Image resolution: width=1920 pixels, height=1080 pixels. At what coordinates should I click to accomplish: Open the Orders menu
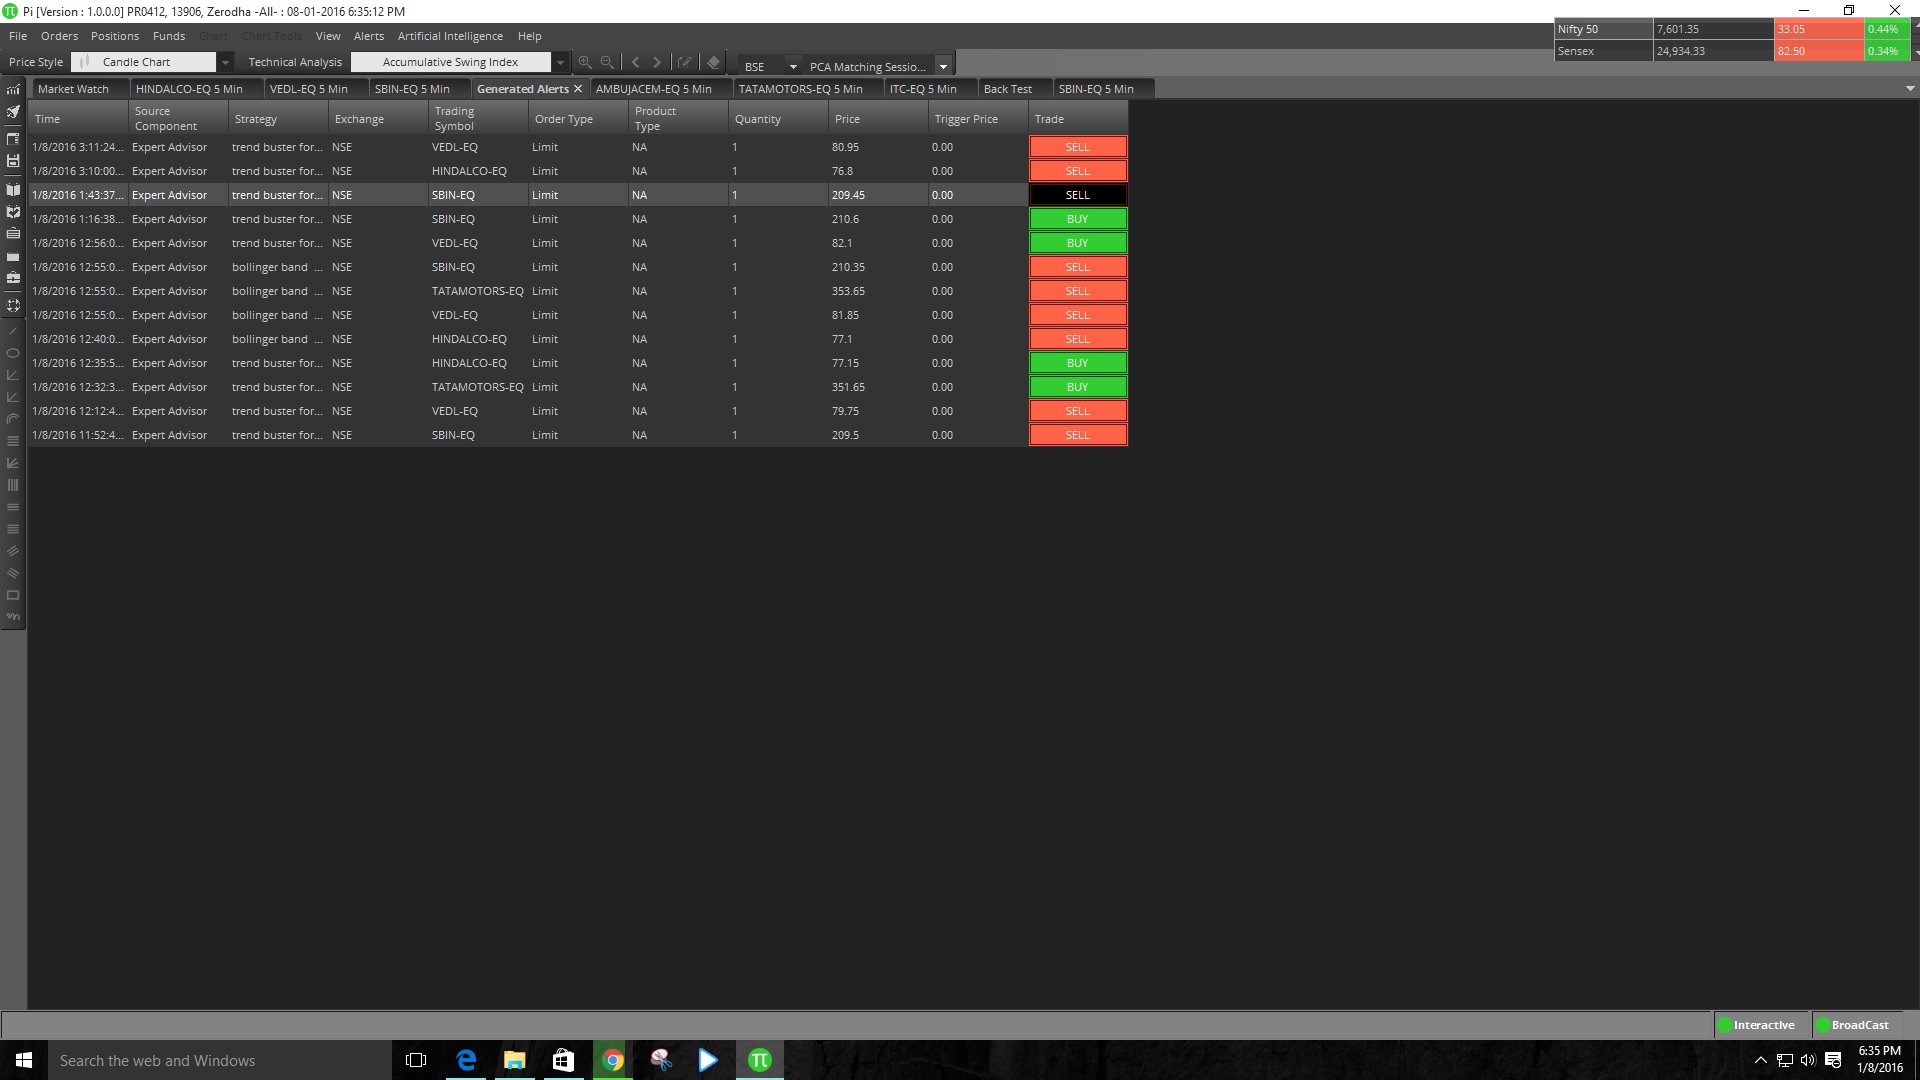tap(59, 36)
